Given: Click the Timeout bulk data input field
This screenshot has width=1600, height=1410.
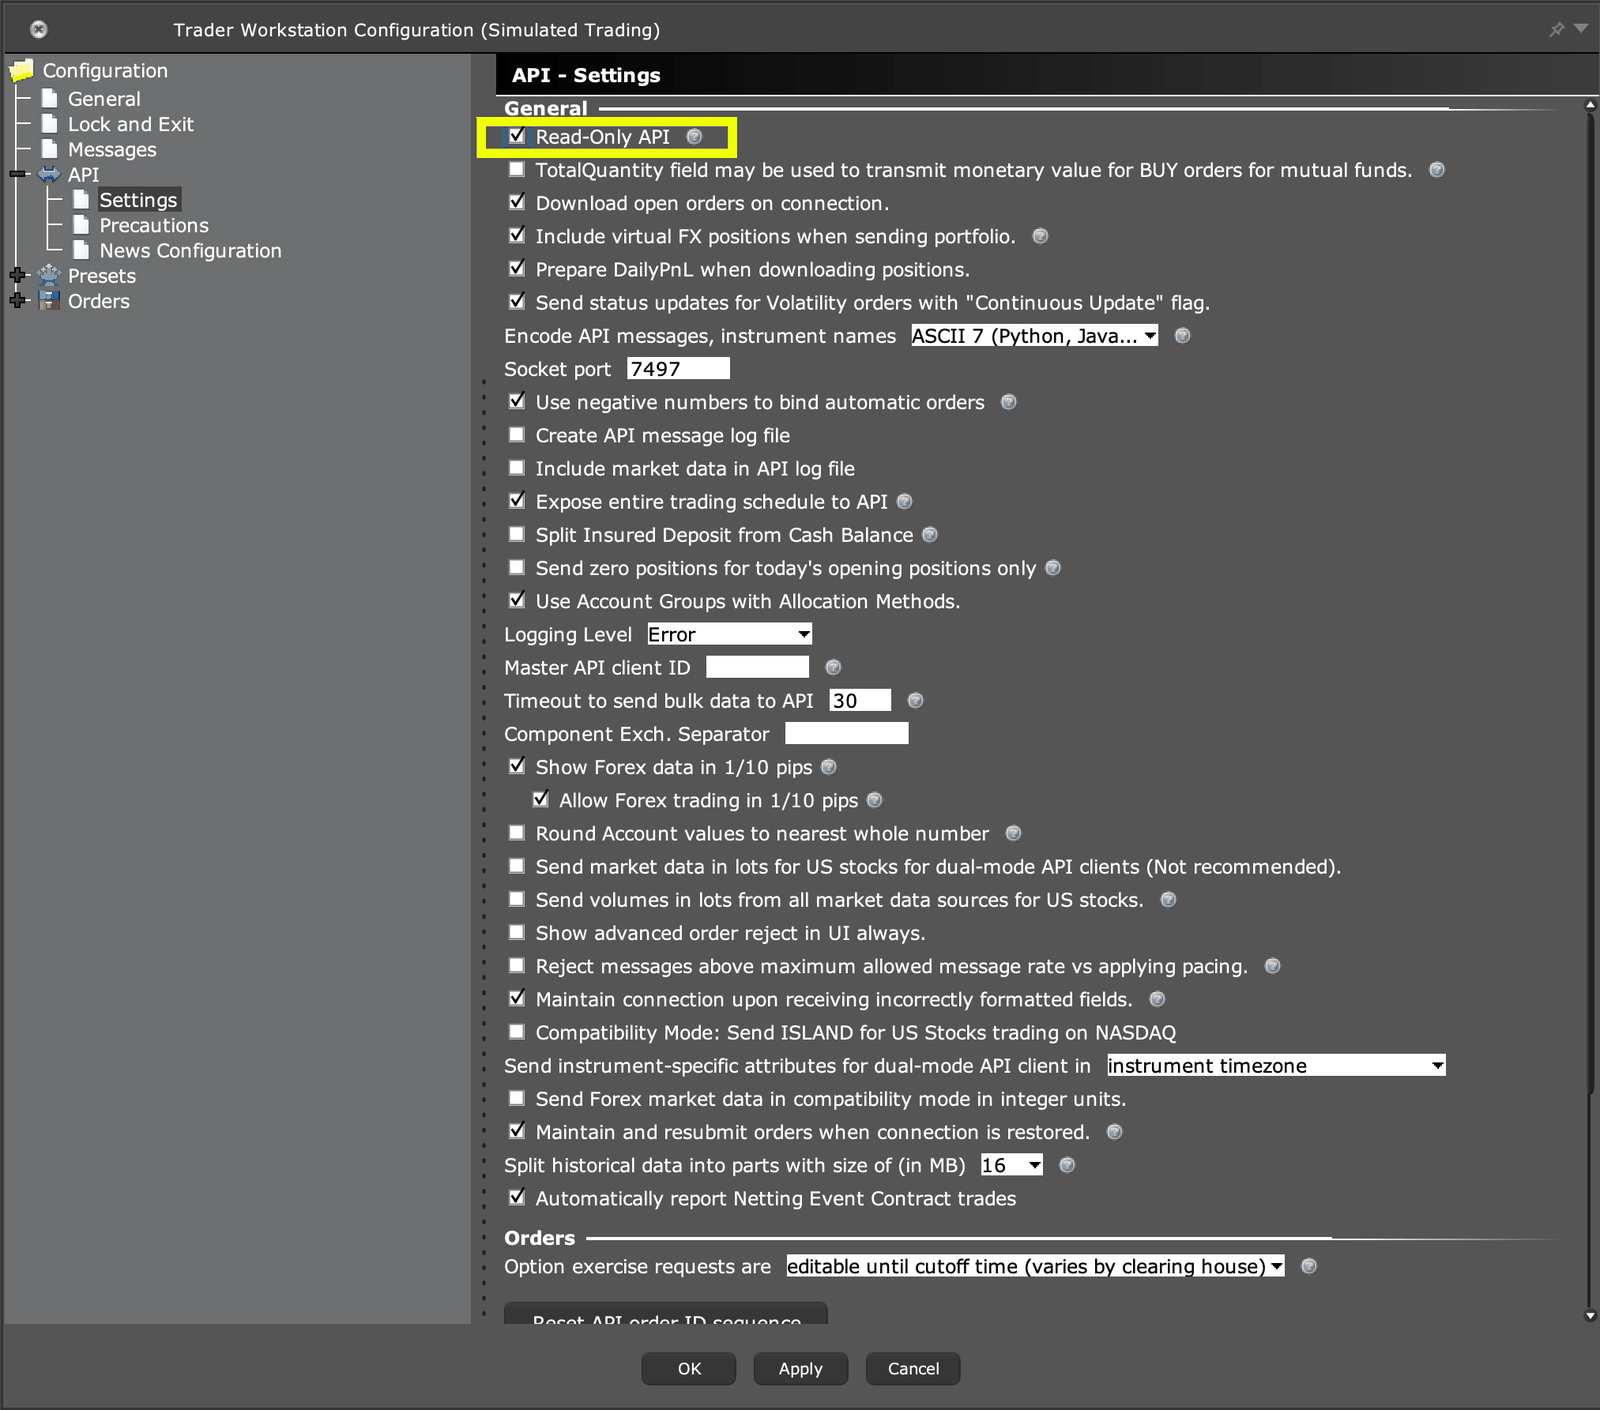Looking at the screenshot, I should 860,701.
